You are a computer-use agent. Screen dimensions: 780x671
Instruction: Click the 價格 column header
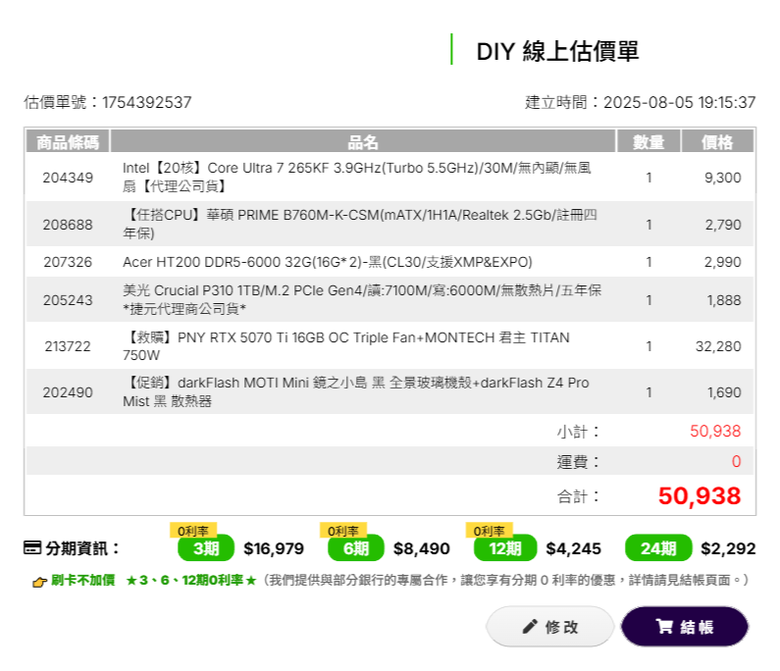pos(717,142)
